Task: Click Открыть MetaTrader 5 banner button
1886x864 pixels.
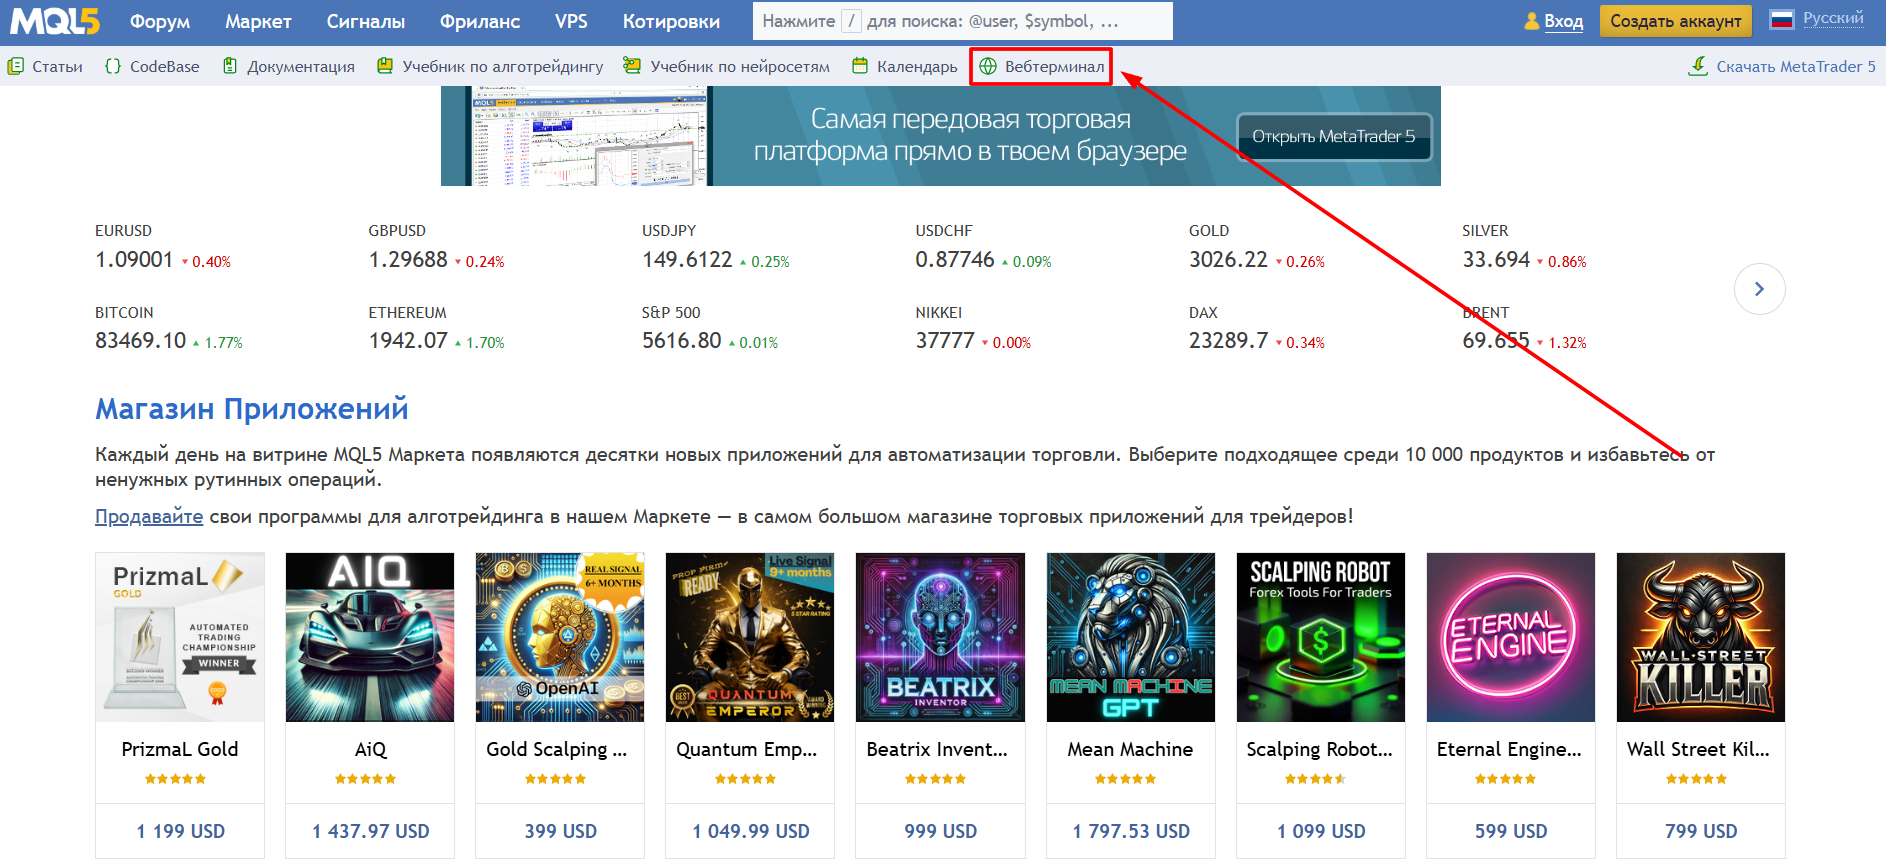Action: (1334, 137)
